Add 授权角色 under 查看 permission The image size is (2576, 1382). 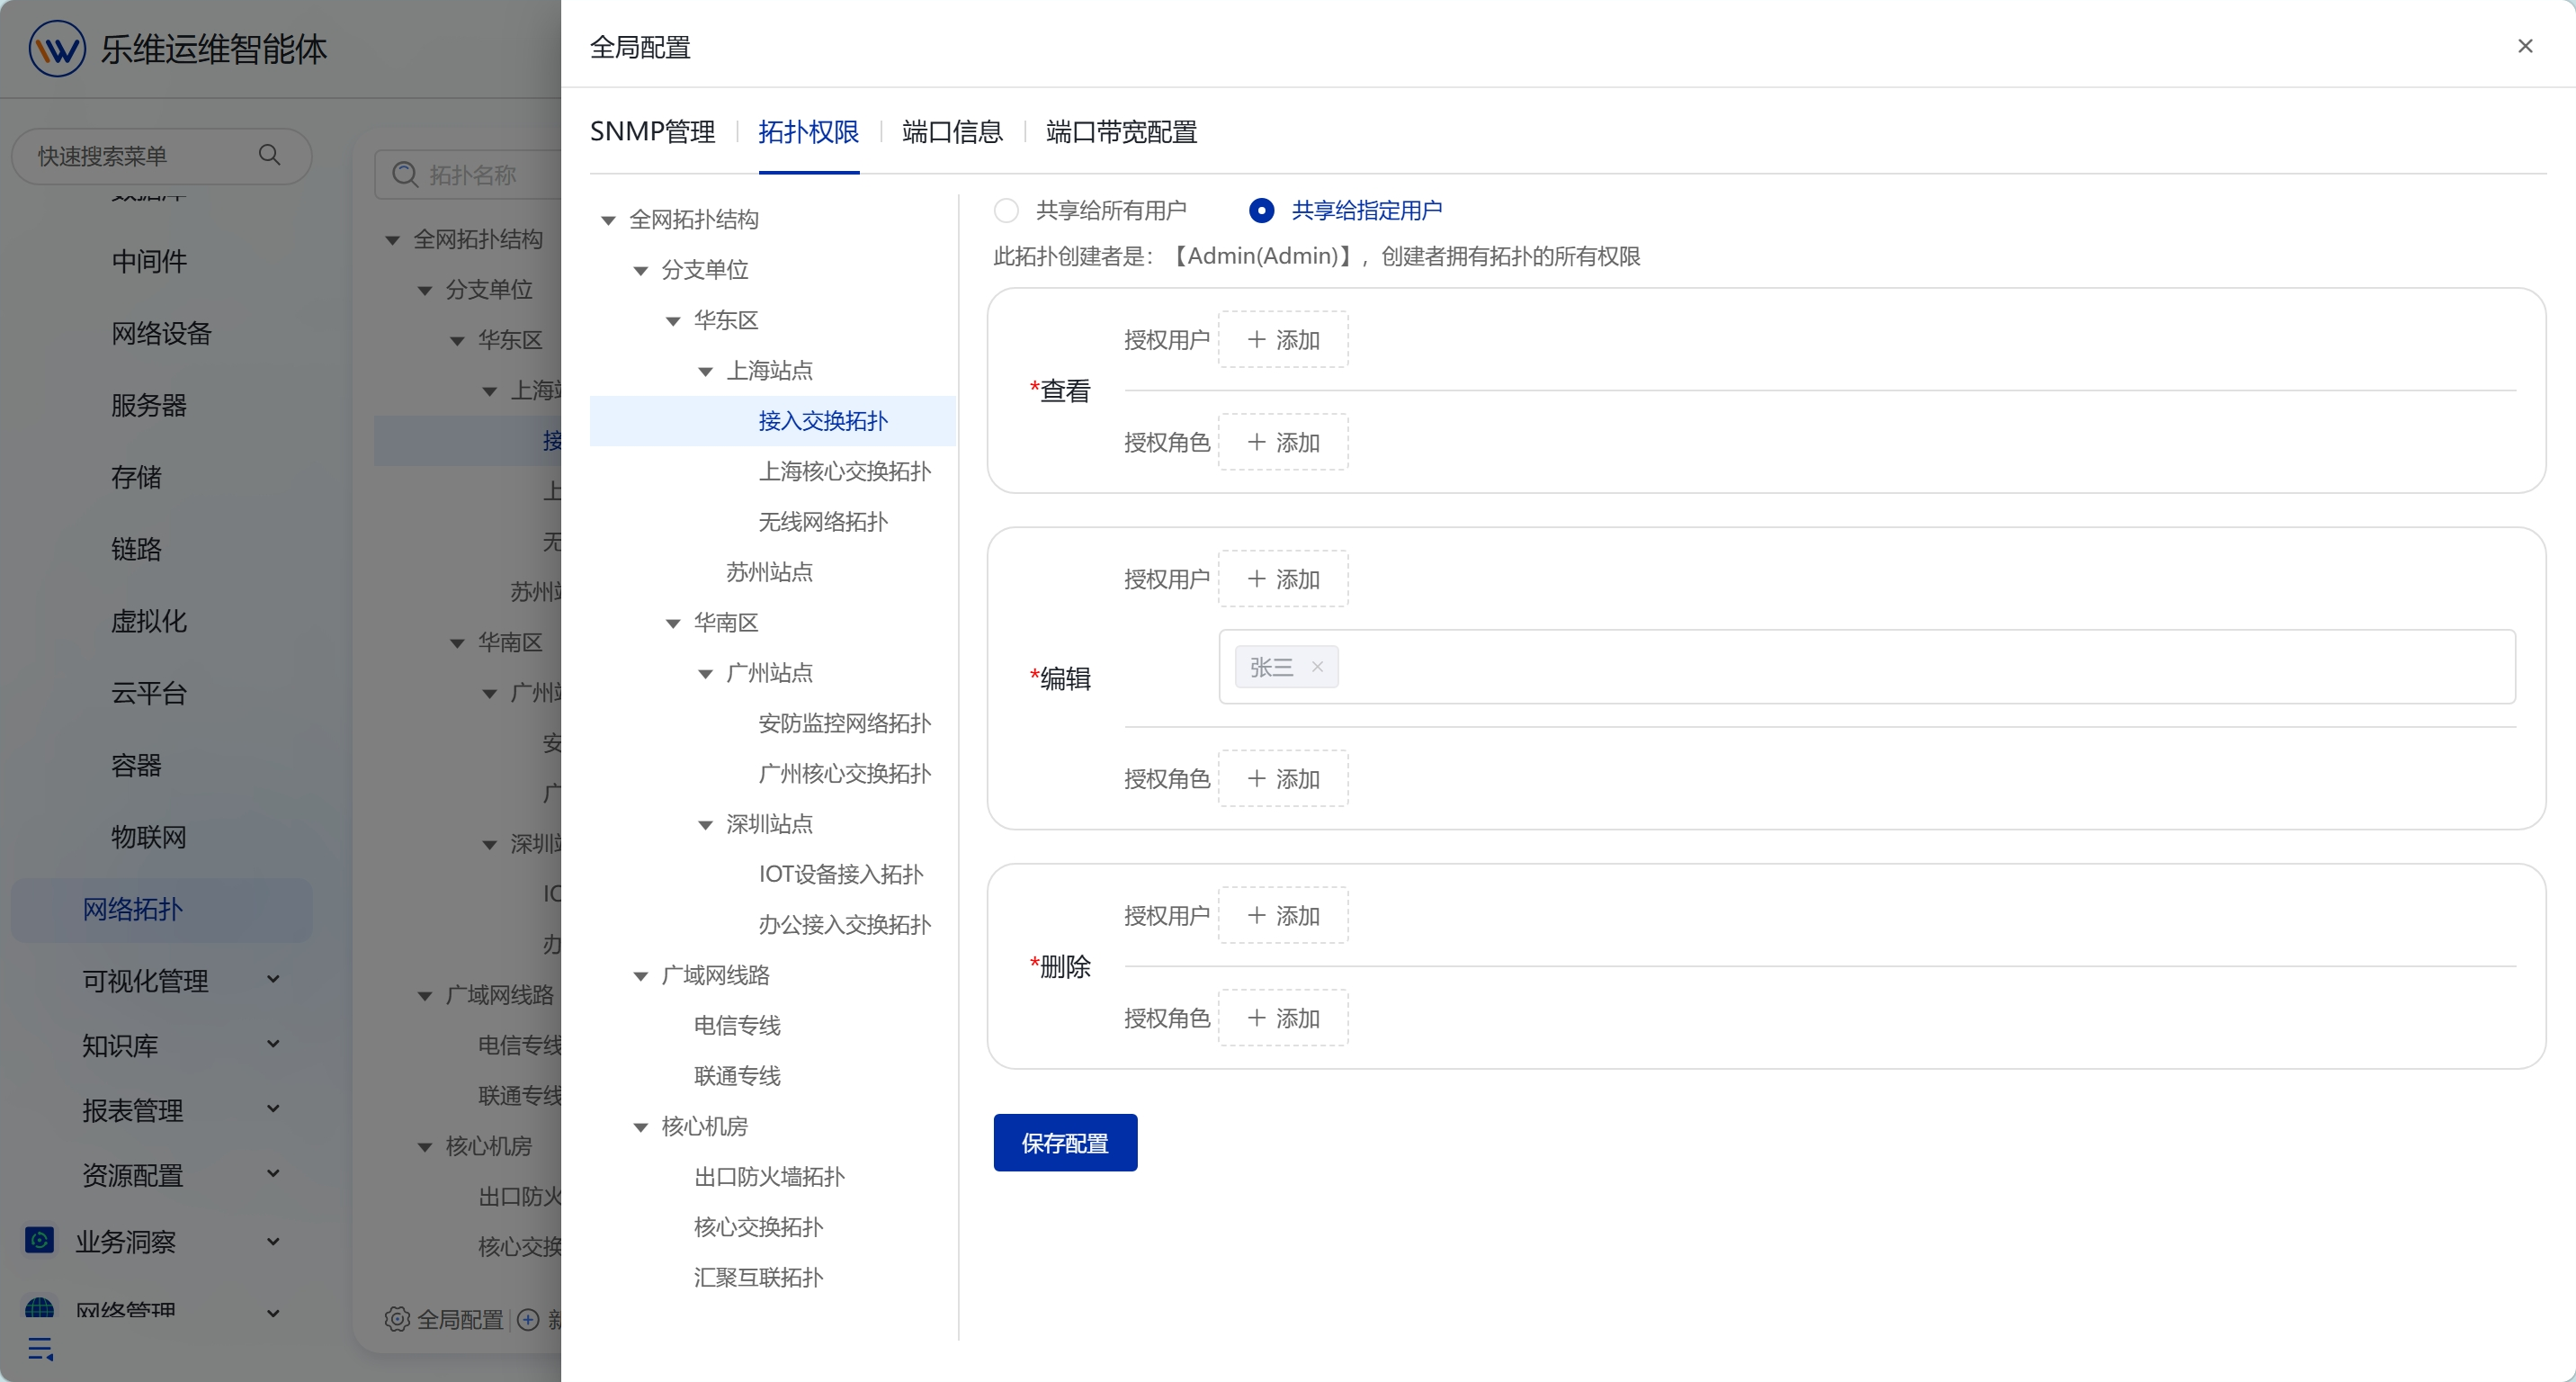[x=1283, y=442]
